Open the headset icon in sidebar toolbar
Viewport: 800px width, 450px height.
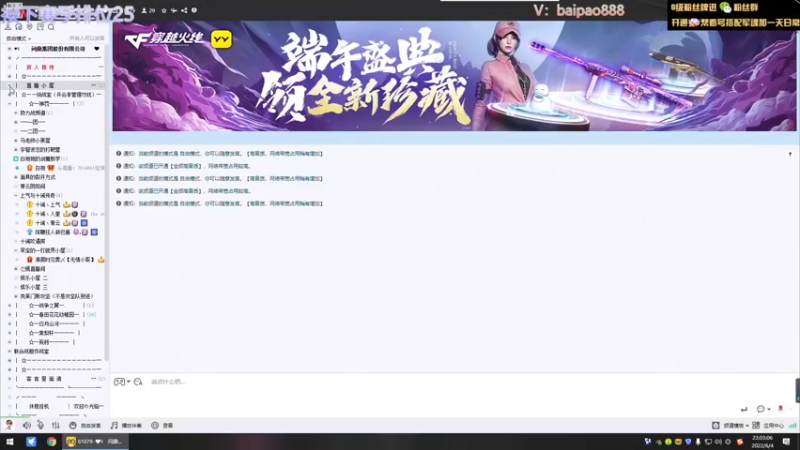[x=19, y=27]
